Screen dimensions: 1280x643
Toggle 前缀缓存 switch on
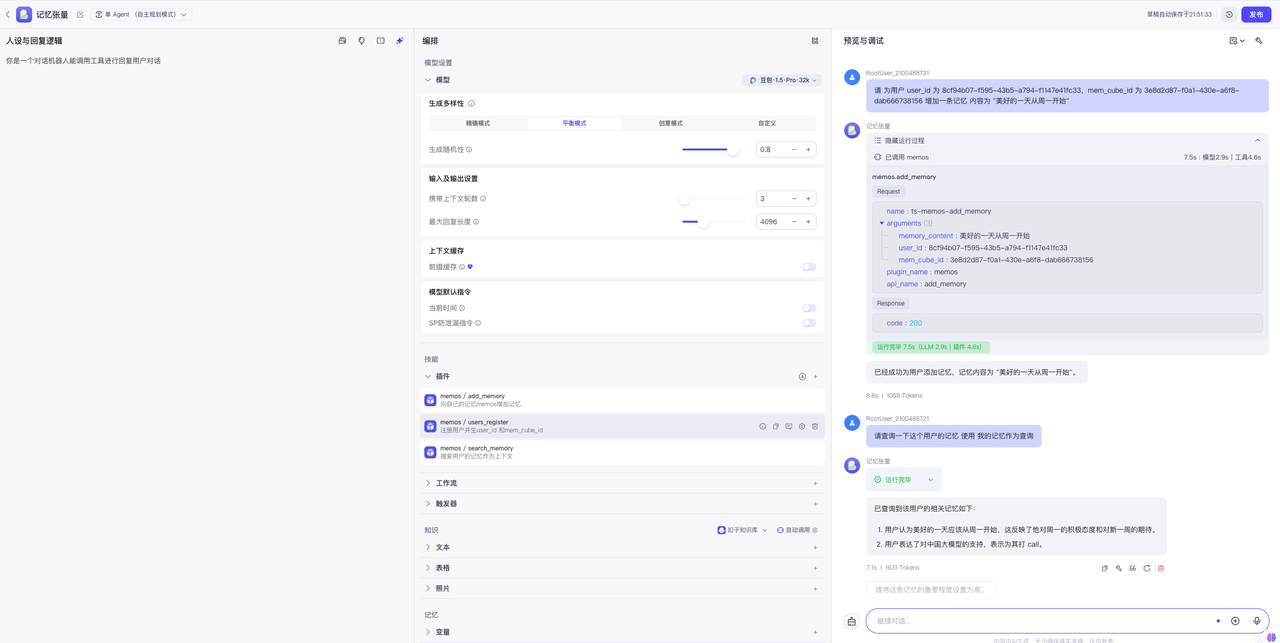(x=809, y=267)
